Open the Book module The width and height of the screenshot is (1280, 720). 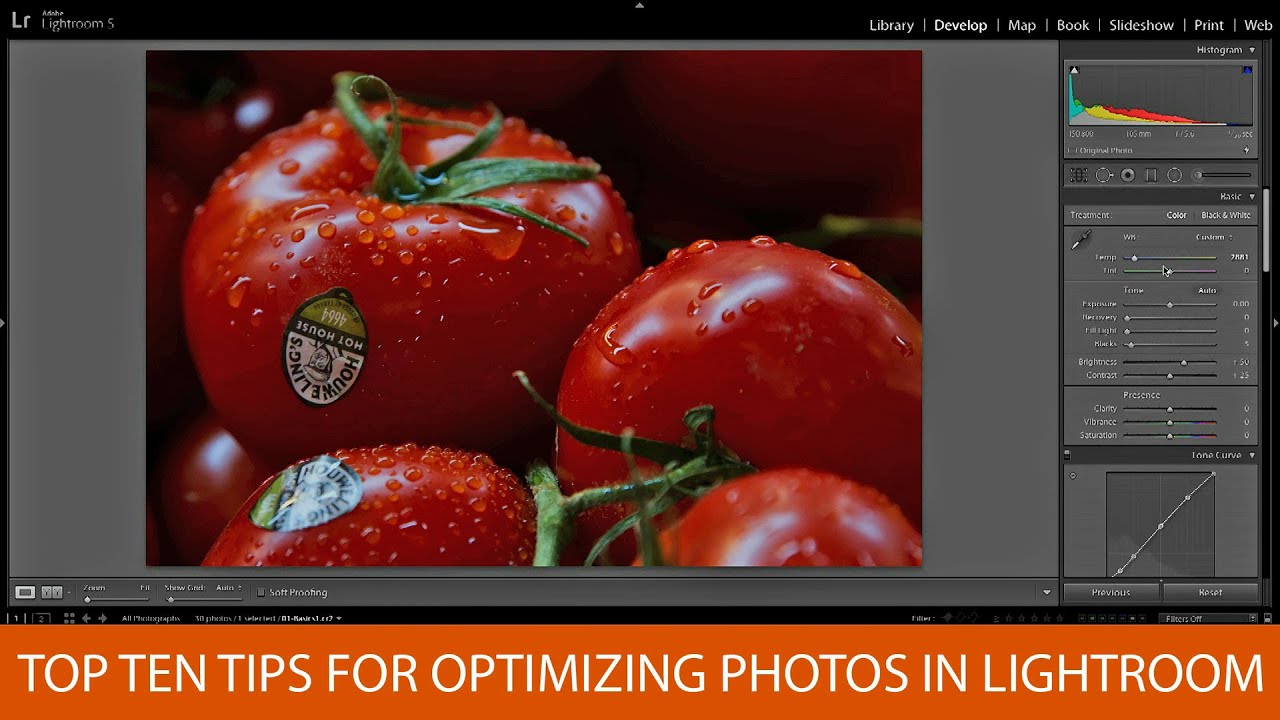(1073, 25)
